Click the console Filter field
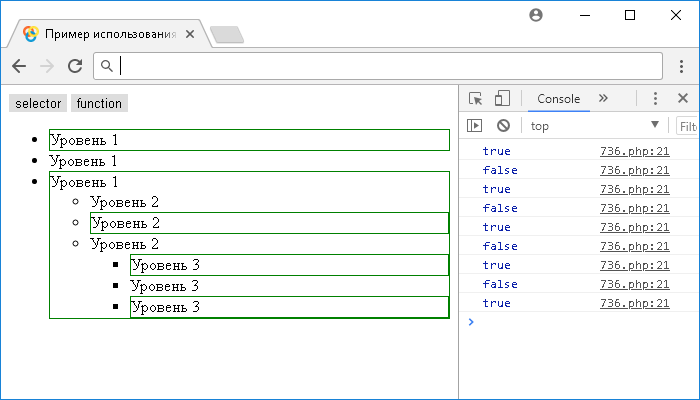Screen dimensions: 700x400 (688, 126)
